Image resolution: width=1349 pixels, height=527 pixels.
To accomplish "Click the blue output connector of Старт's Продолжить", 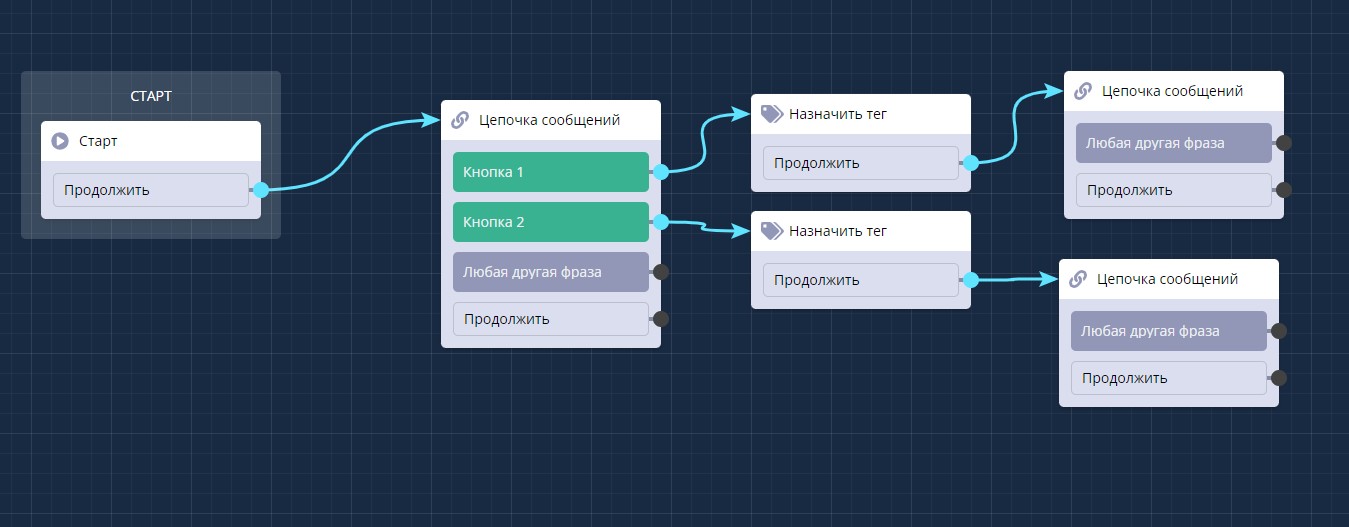I will [260, 190].
